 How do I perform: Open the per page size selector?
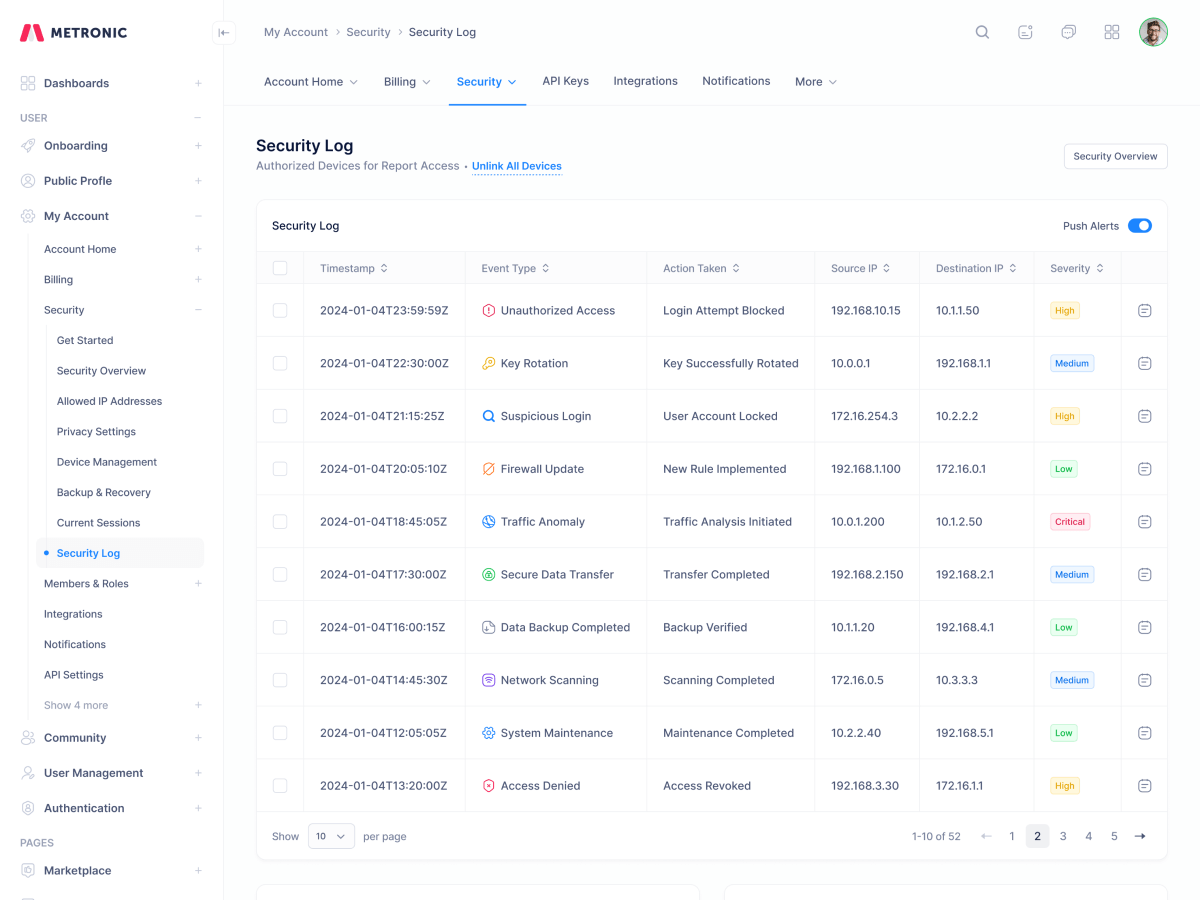[x=330, y=836]
